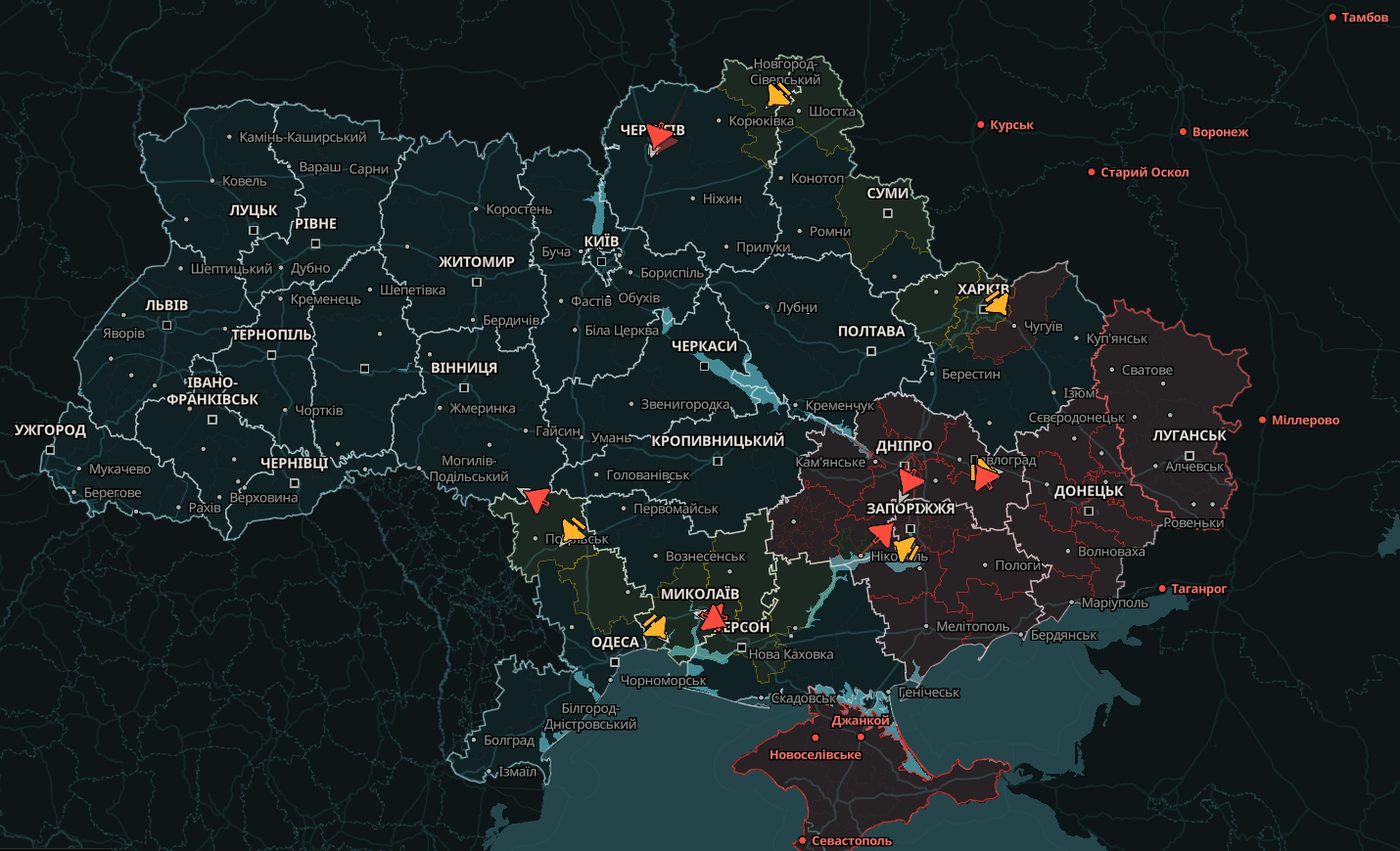Select the Шостка town label
Image resolution: width=1400 pixels, height=851 pixels.
pos(832,111)
